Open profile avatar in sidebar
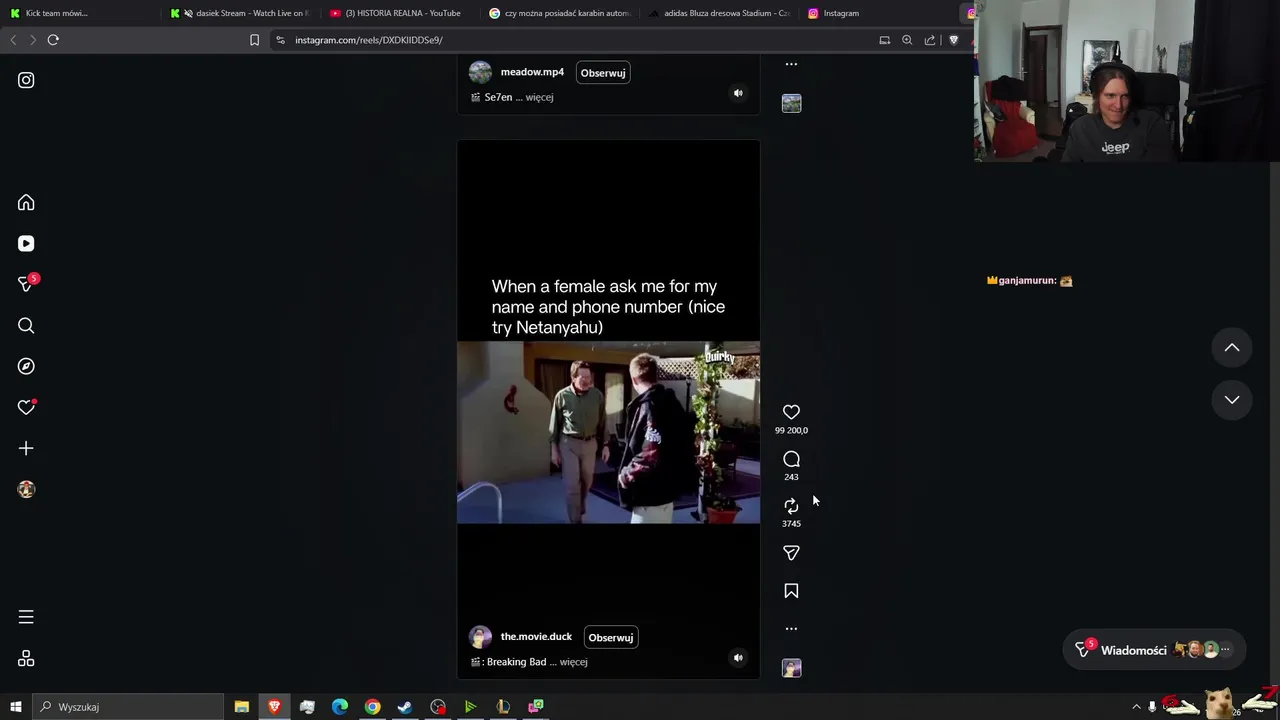Image resolution: width=1280 pixels, height=720 pixels. (26, 489)
